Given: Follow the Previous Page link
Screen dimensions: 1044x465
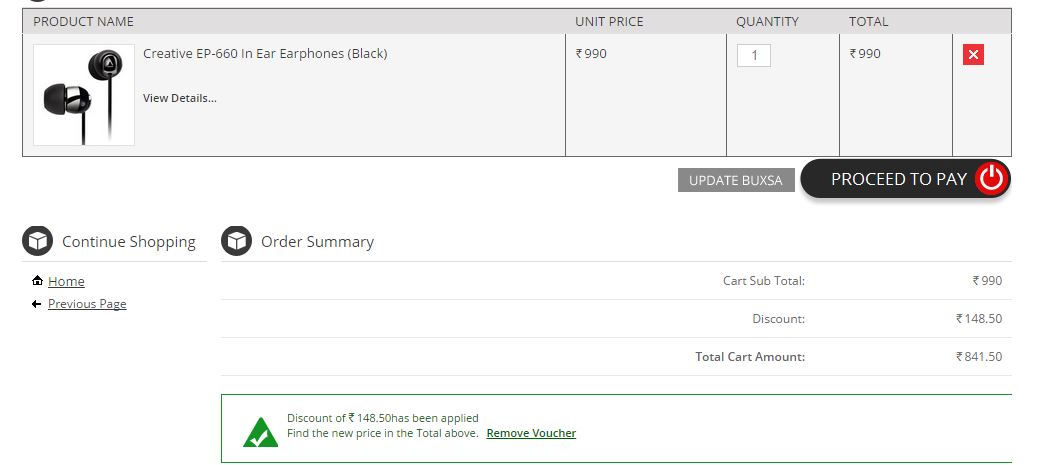Looking at the screenshot, I should [87, 304].
